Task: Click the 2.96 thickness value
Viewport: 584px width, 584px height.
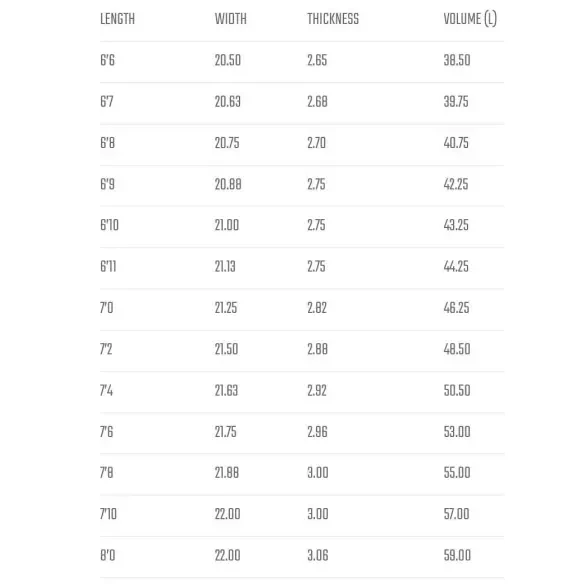Action: [317, 432]
